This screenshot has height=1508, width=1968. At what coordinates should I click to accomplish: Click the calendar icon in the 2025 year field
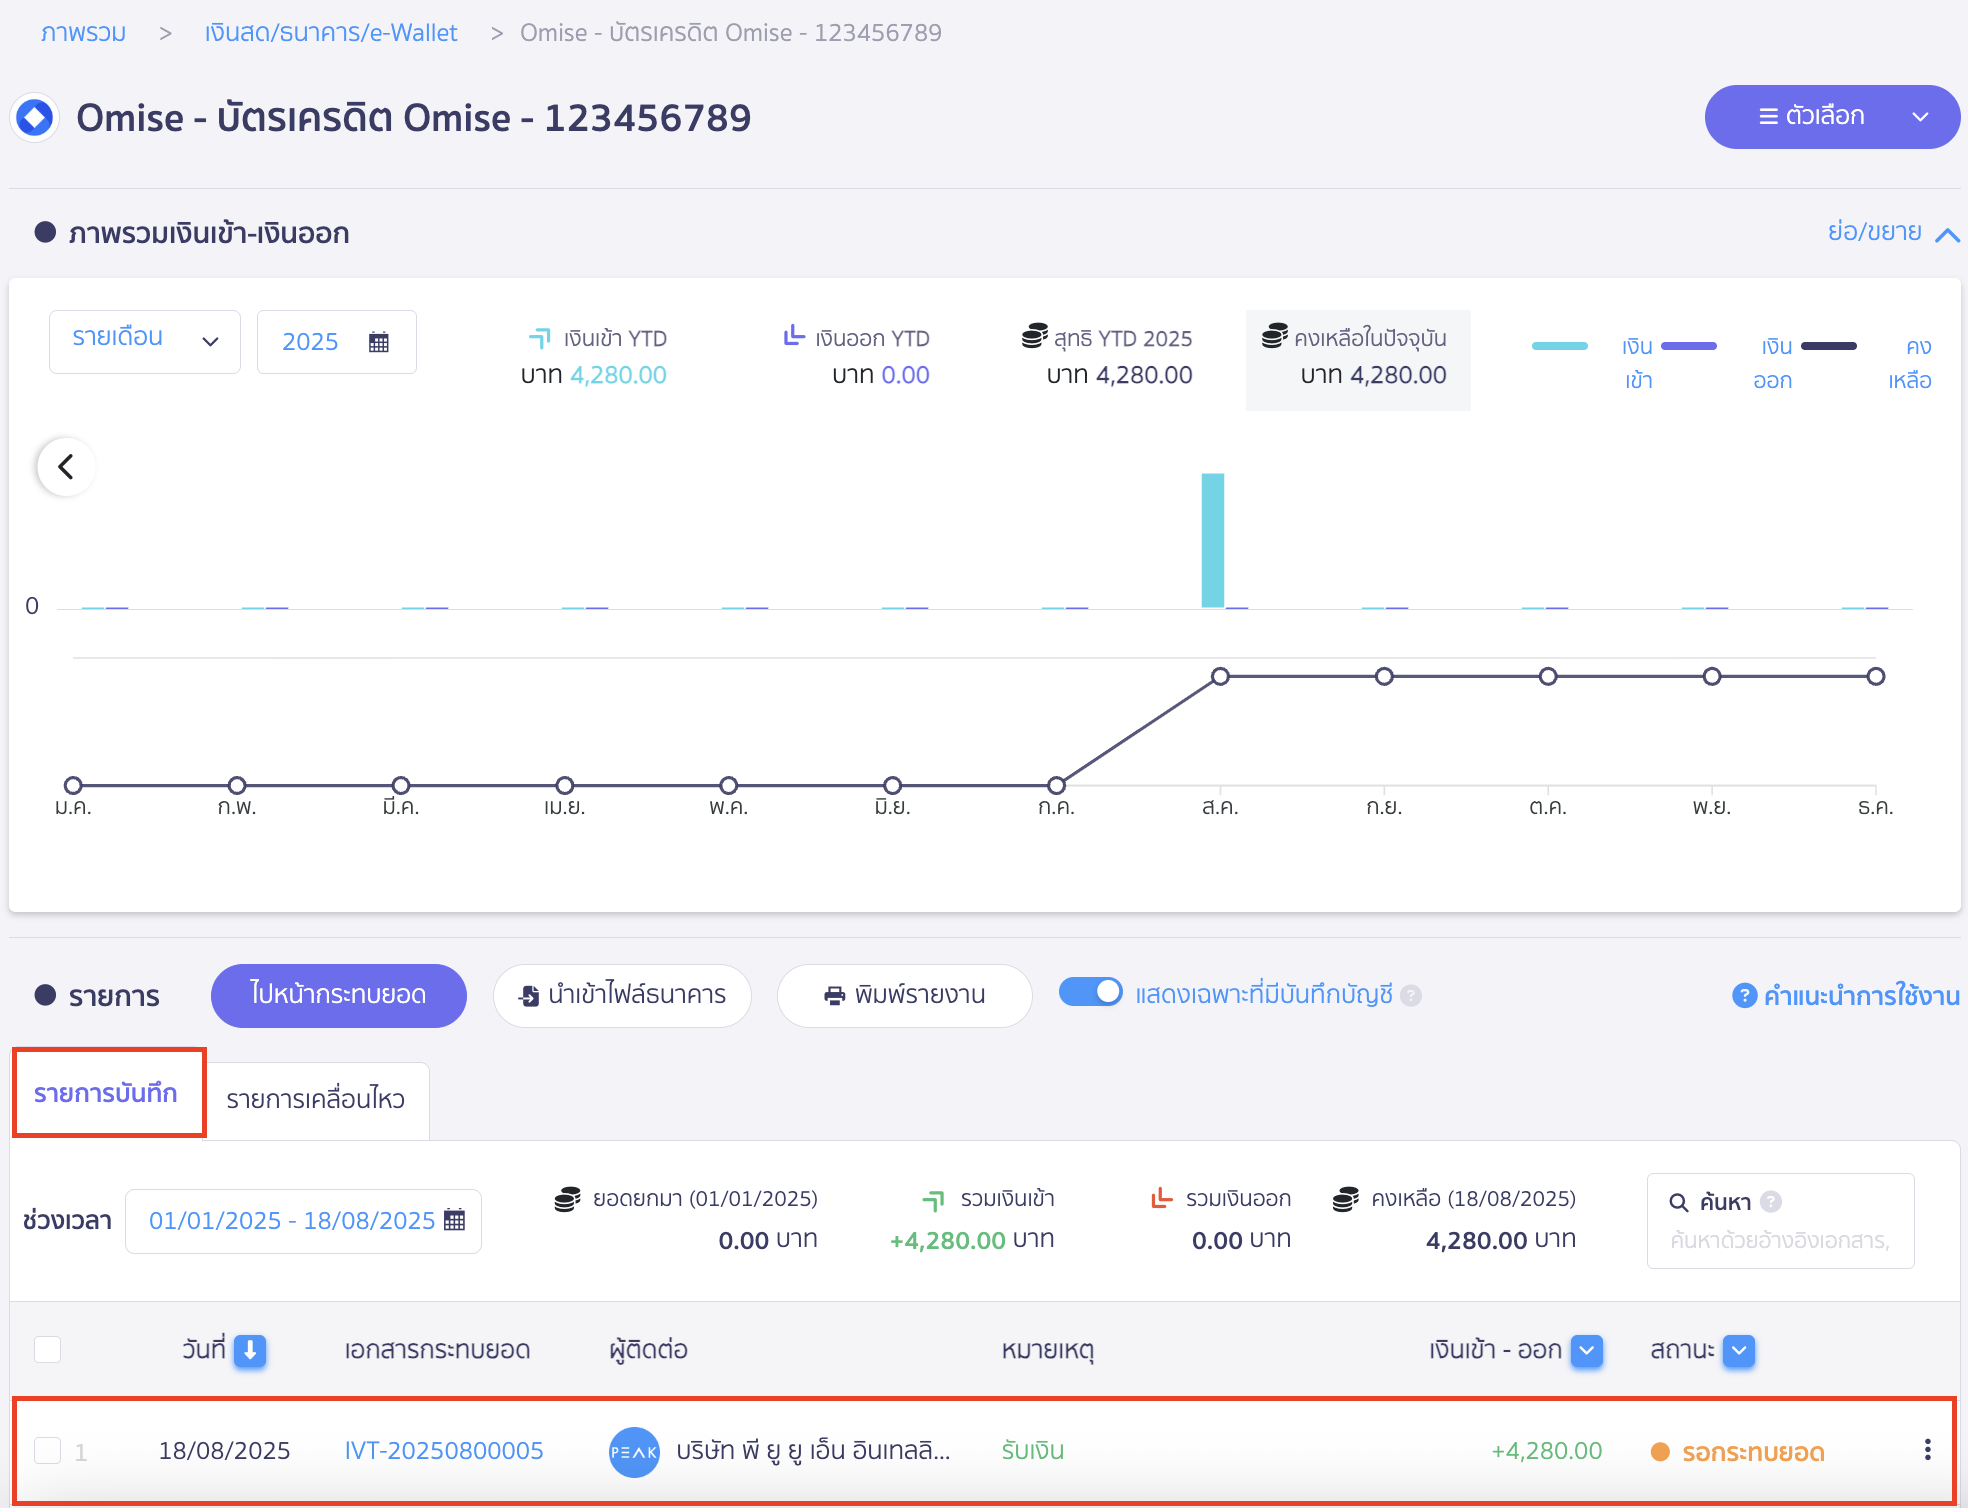click(x=379, y=342)
